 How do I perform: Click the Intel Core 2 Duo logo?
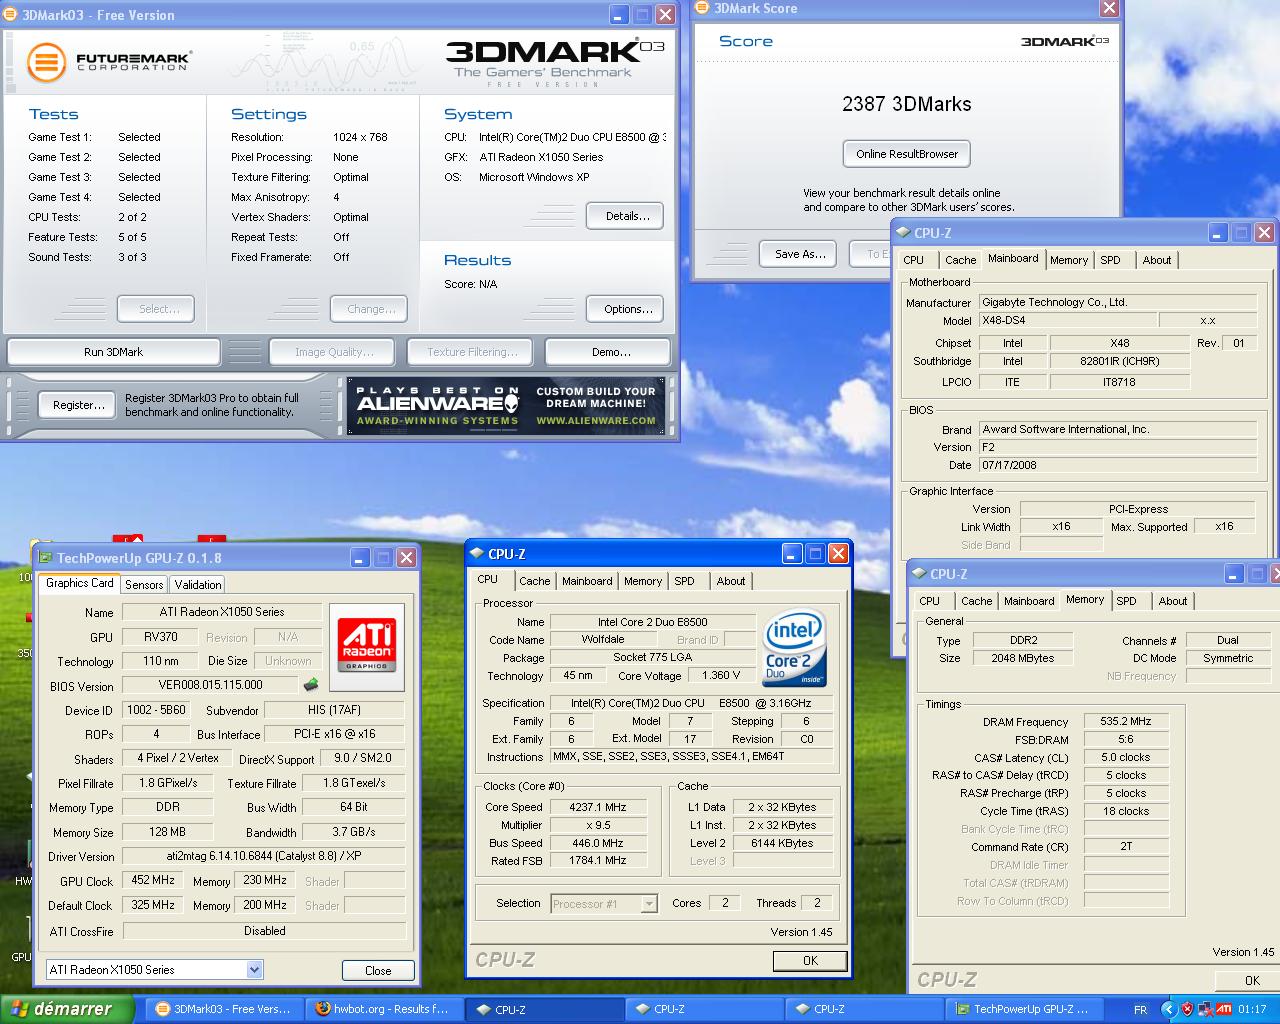tap(795, 648)
